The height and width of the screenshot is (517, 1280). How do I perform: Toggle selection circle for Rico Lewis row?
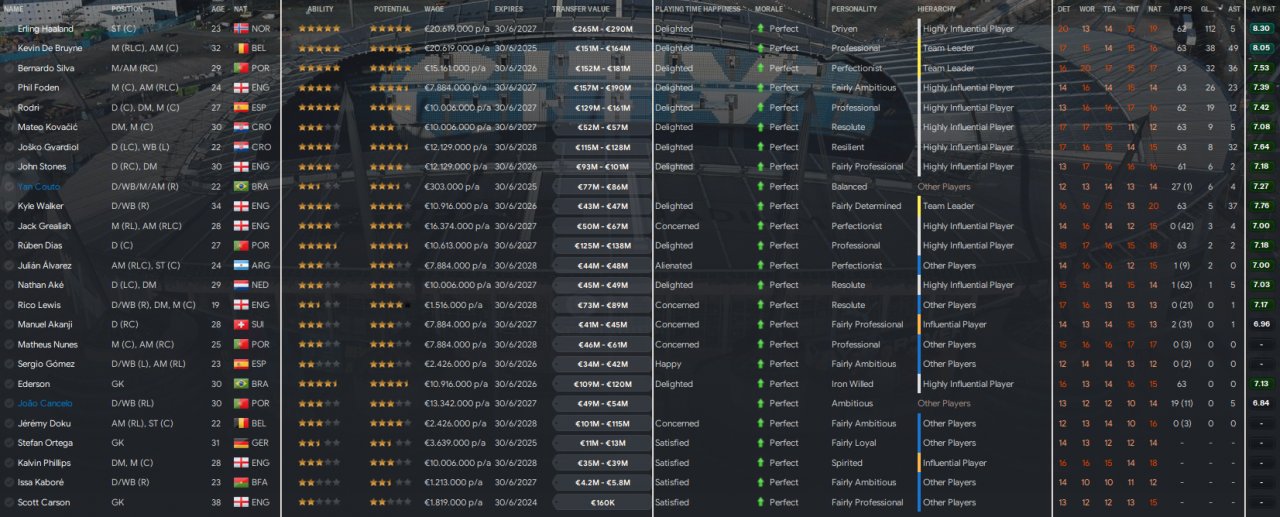(9, 305)
